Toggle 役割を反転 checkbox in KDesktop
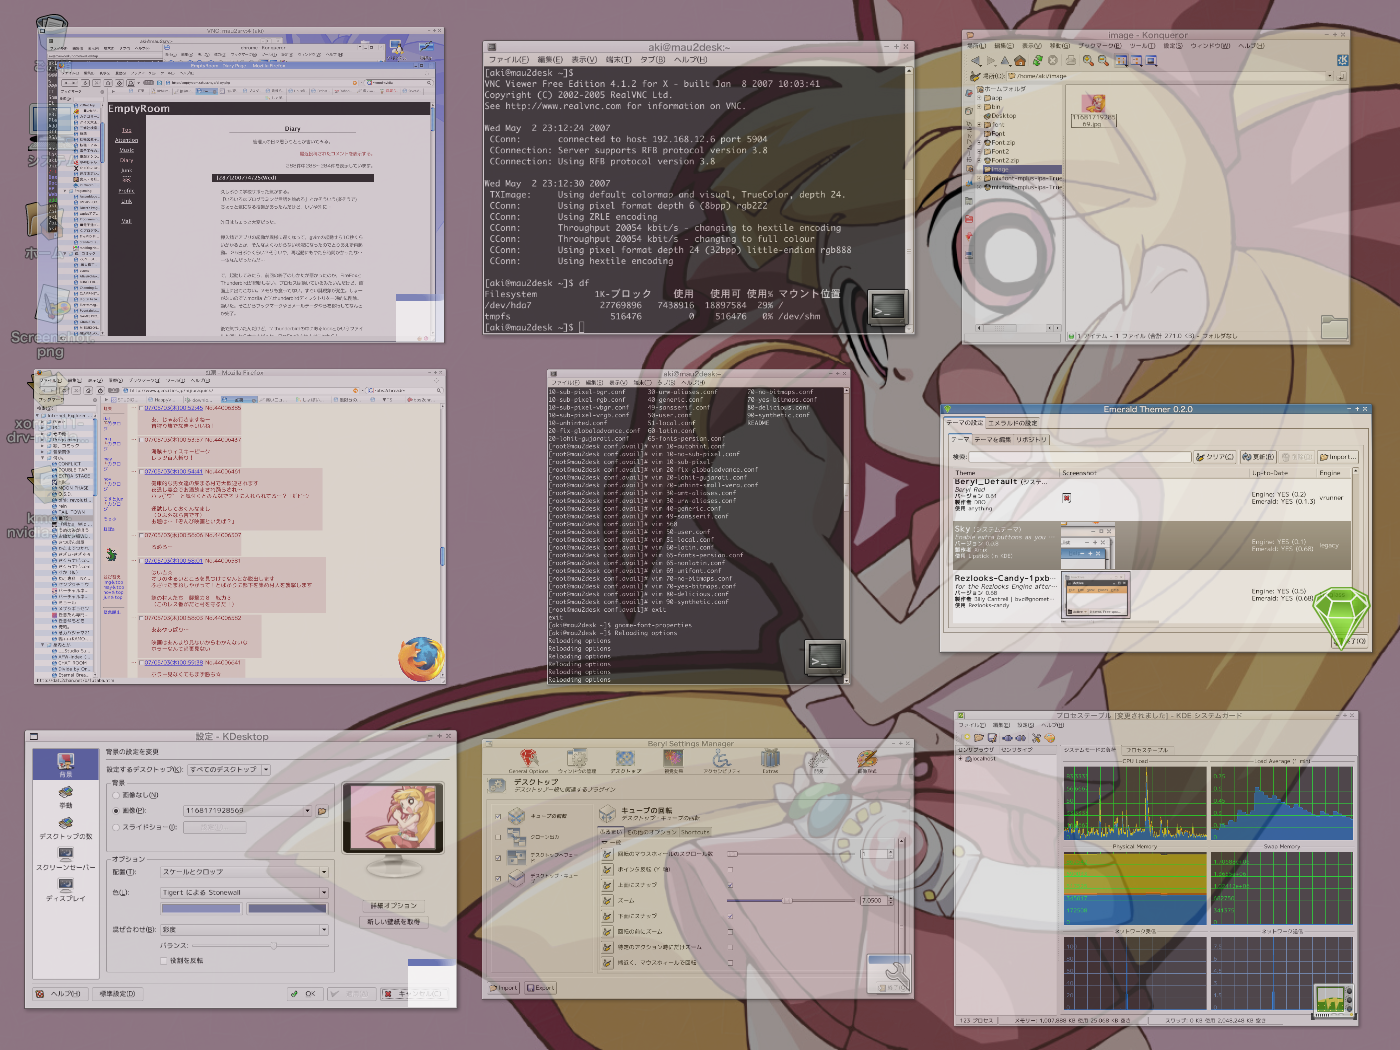 pyautogui.click(x=163, y=961)
